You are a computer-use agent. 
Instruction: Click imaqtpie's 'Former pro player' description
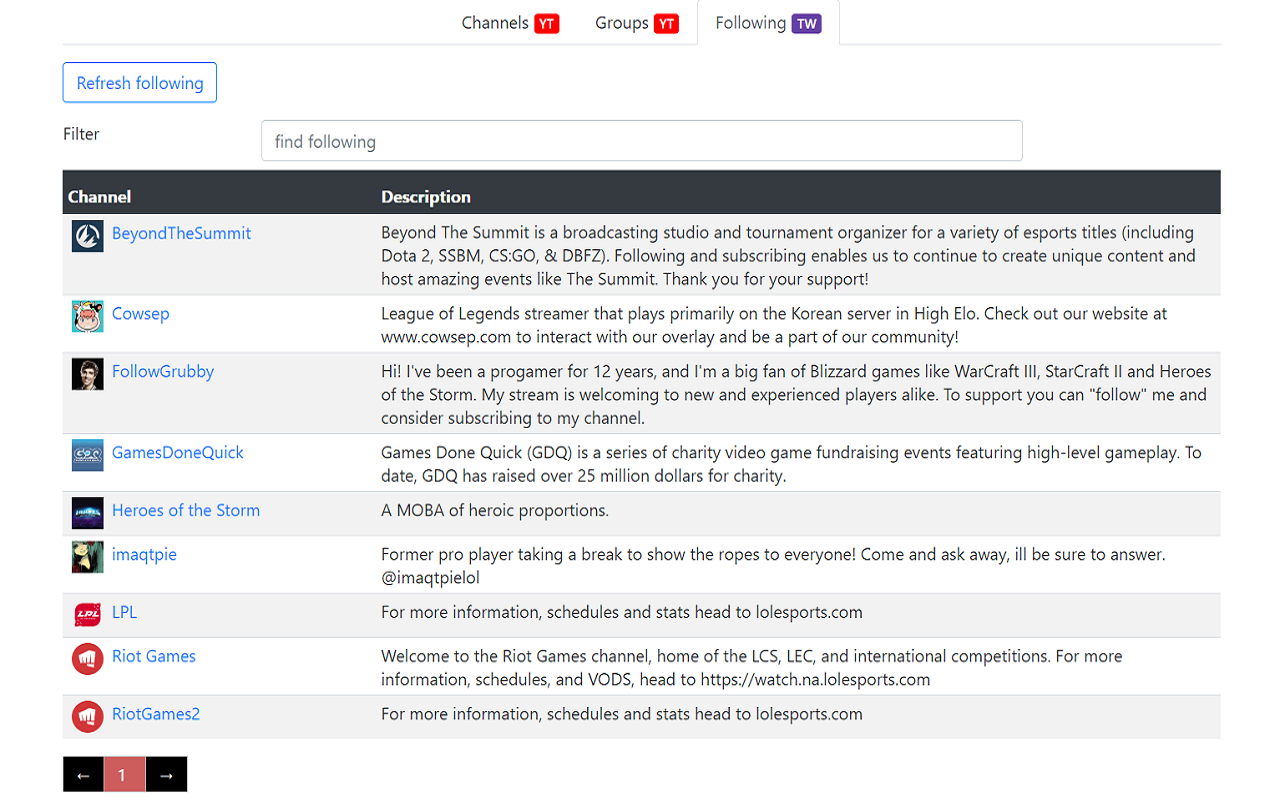tap(773, 566)
